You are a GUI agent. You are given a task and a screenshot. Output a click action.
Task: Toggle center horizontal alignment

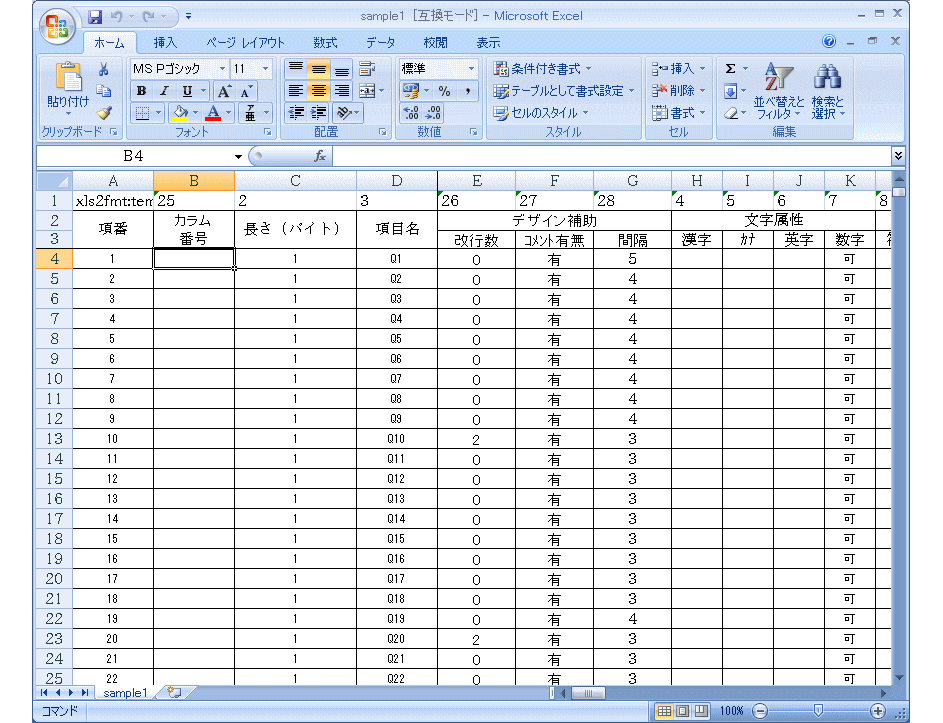coord(319,91)
